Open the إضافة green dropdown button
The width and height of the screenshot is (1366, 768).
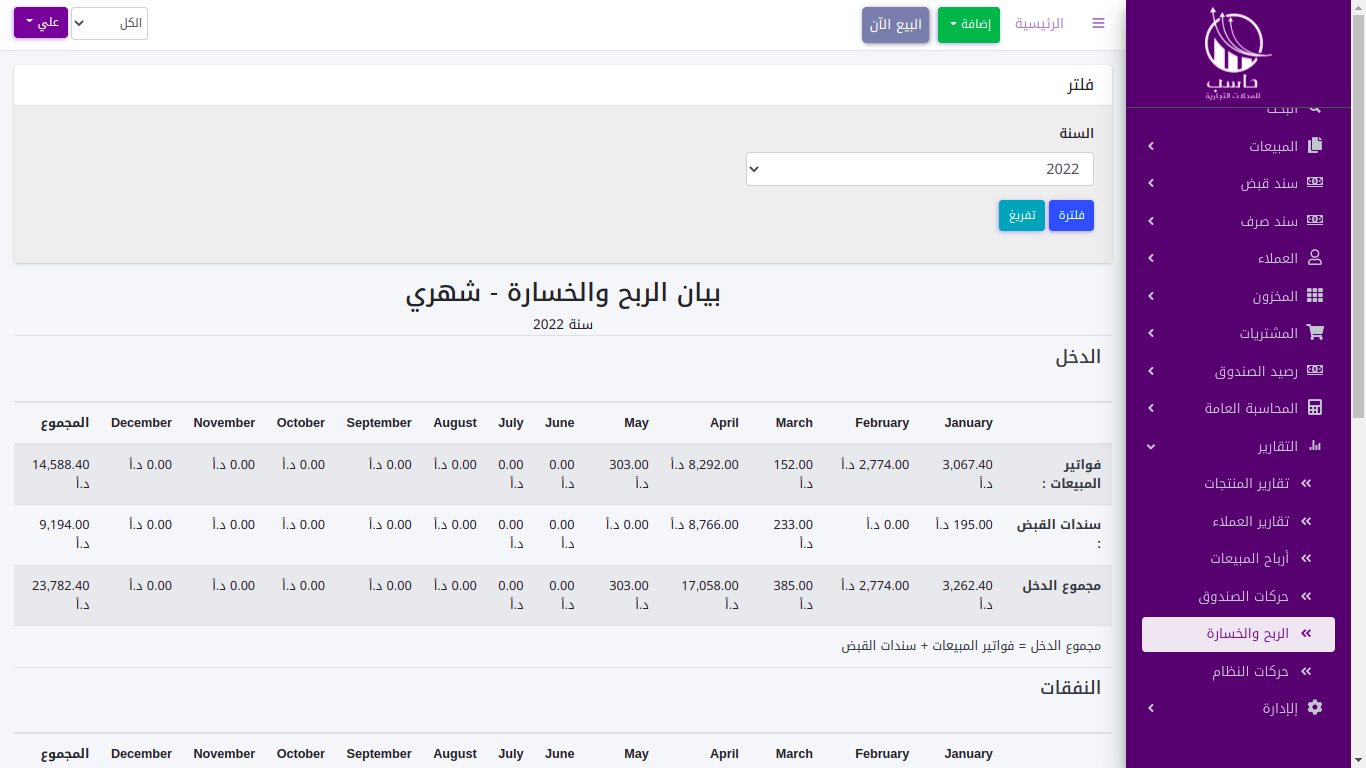point(968,24)
